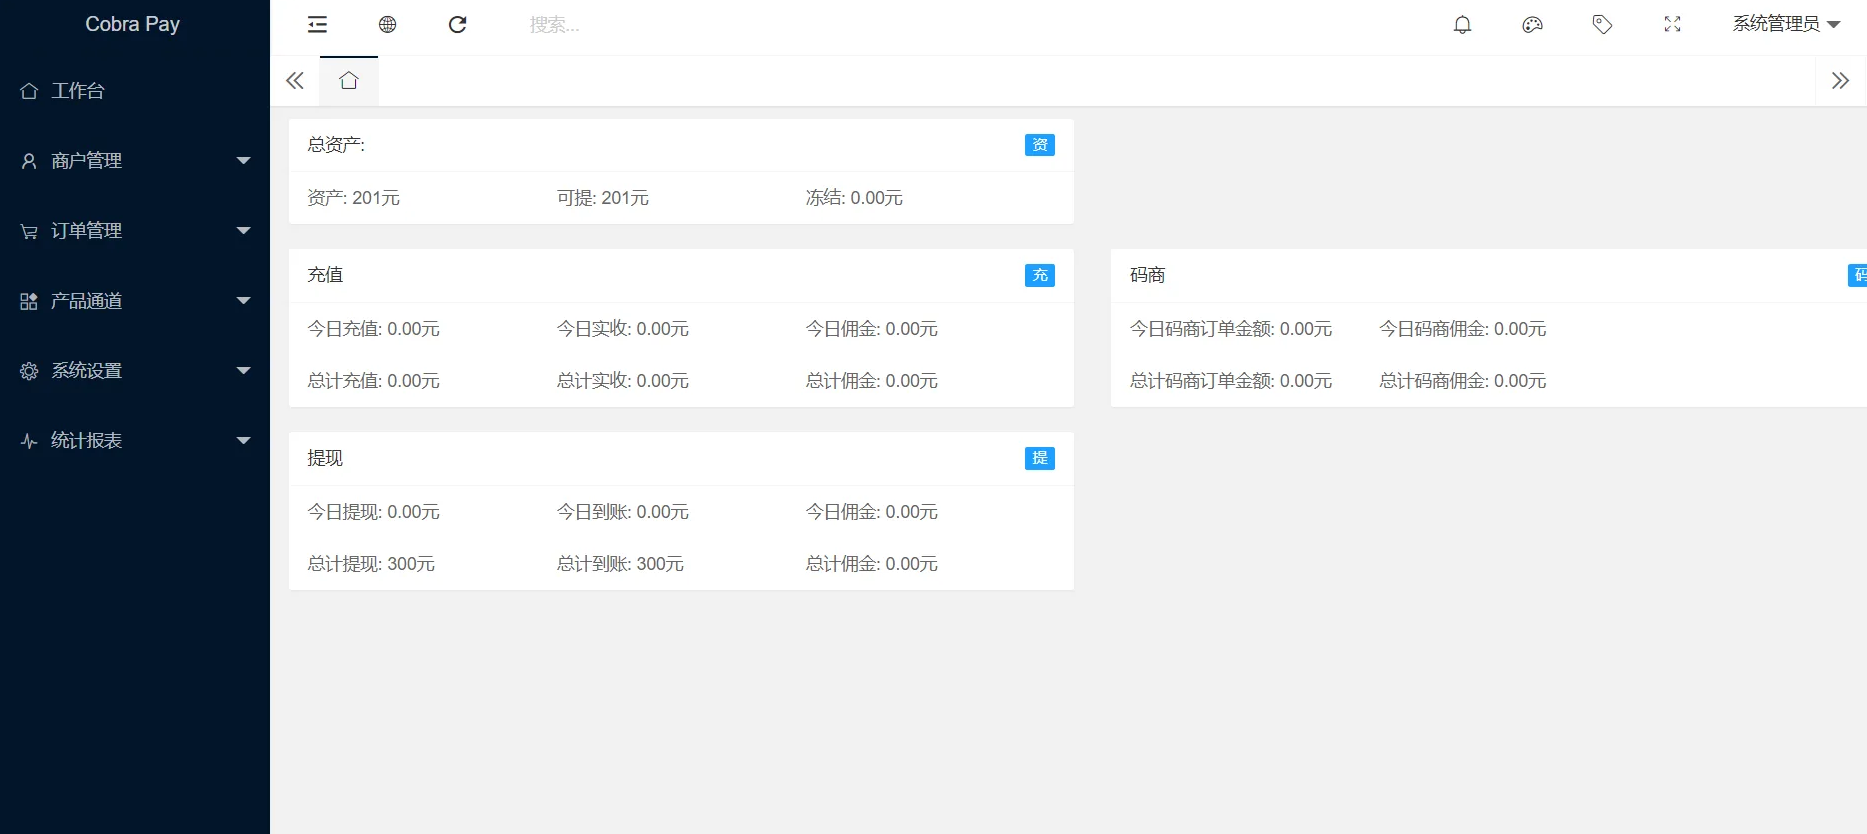Expand the 系统设置 menu
The height and width of the screenshot is (834, 1867).
click(x=134, y=371)
